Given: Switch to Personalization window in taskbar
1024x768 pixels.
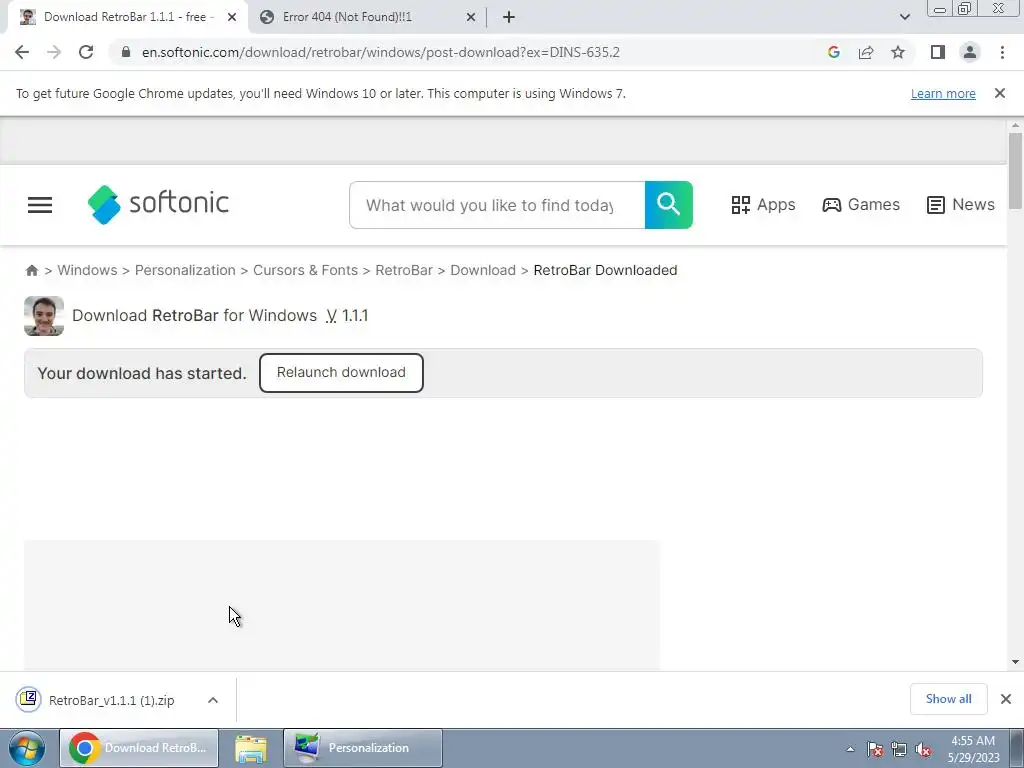Looking at the screenshot, I should (x=363, y=748).
